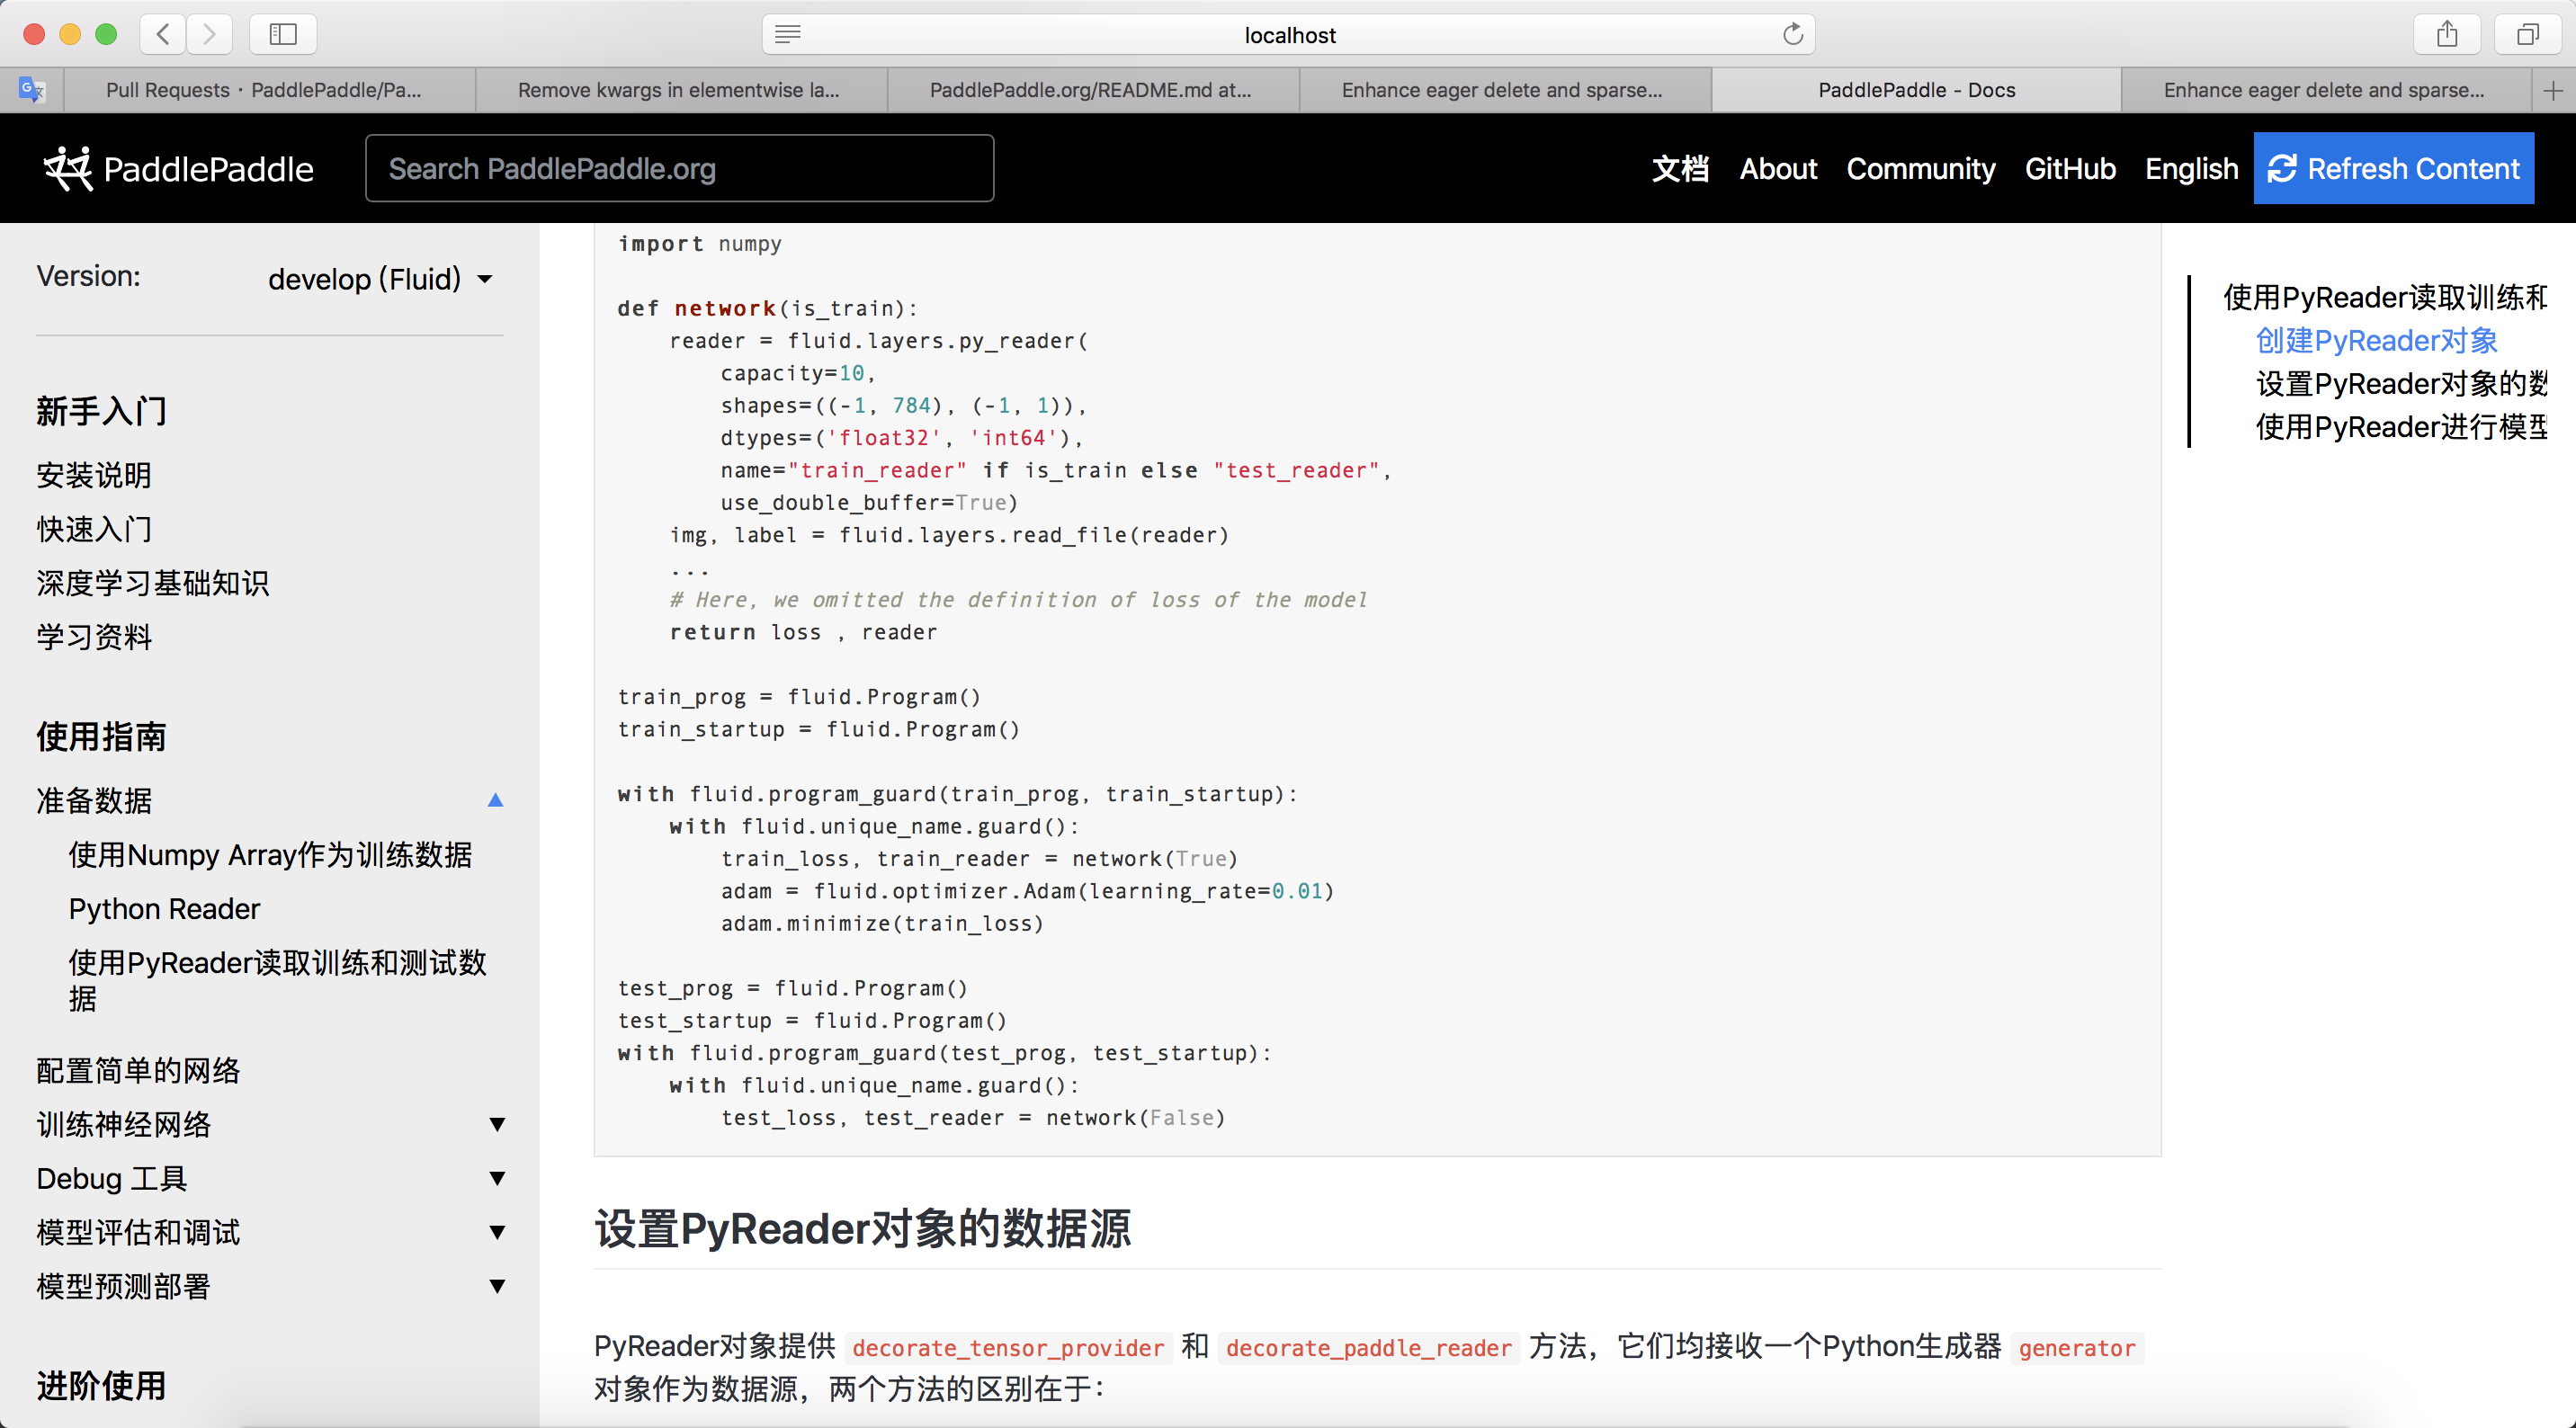This screenshot has height=1428, width=2576.
Task: Click the Google Translate pinned tab icon
Action: 32,90
